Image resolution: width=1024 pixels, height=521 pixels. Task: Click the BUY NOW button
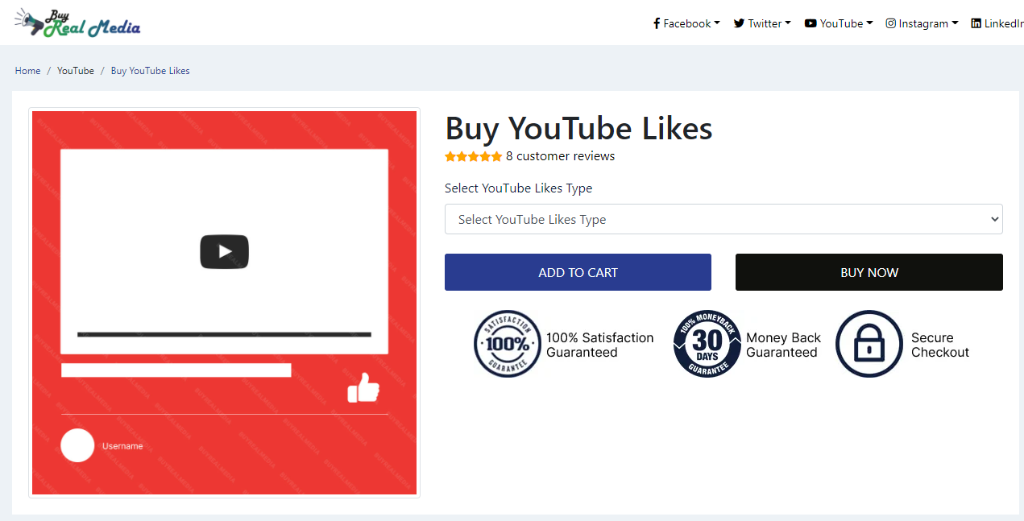click(x=869, y=272)
